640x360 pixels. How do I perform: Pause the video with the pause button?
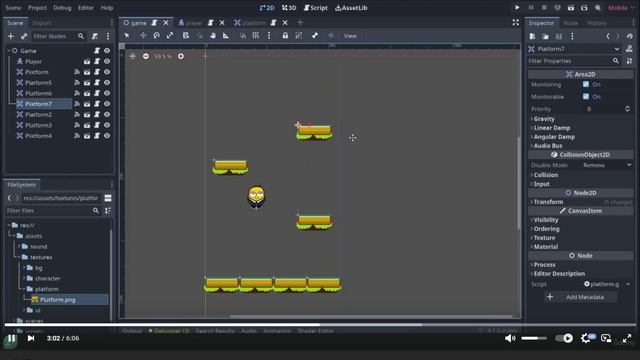[11, 338]
